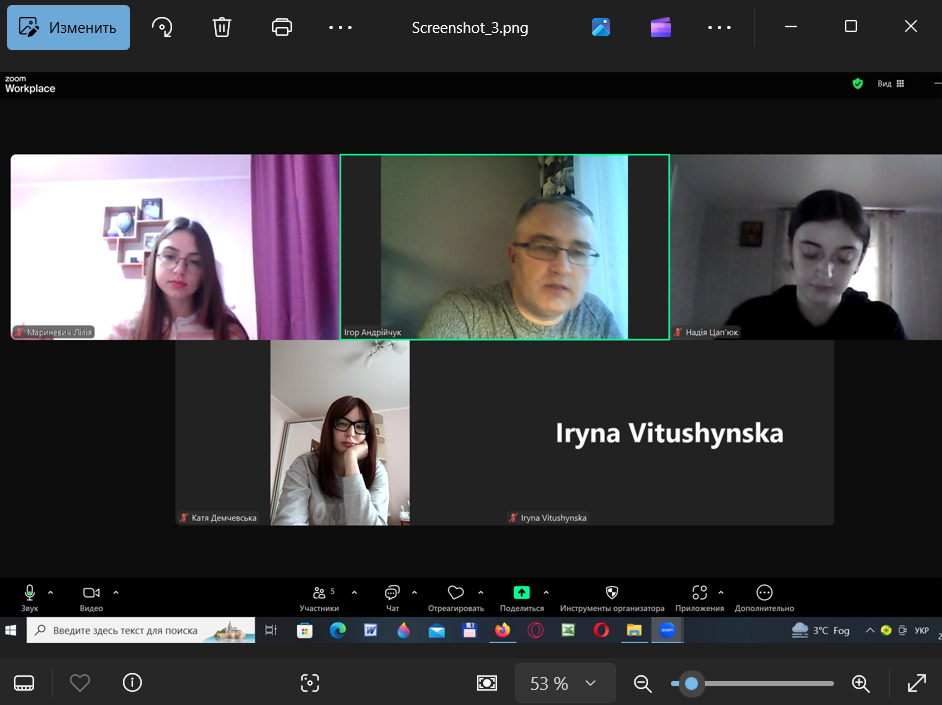
Task: Toggle the filmstrip view icon
Action: 25,683
